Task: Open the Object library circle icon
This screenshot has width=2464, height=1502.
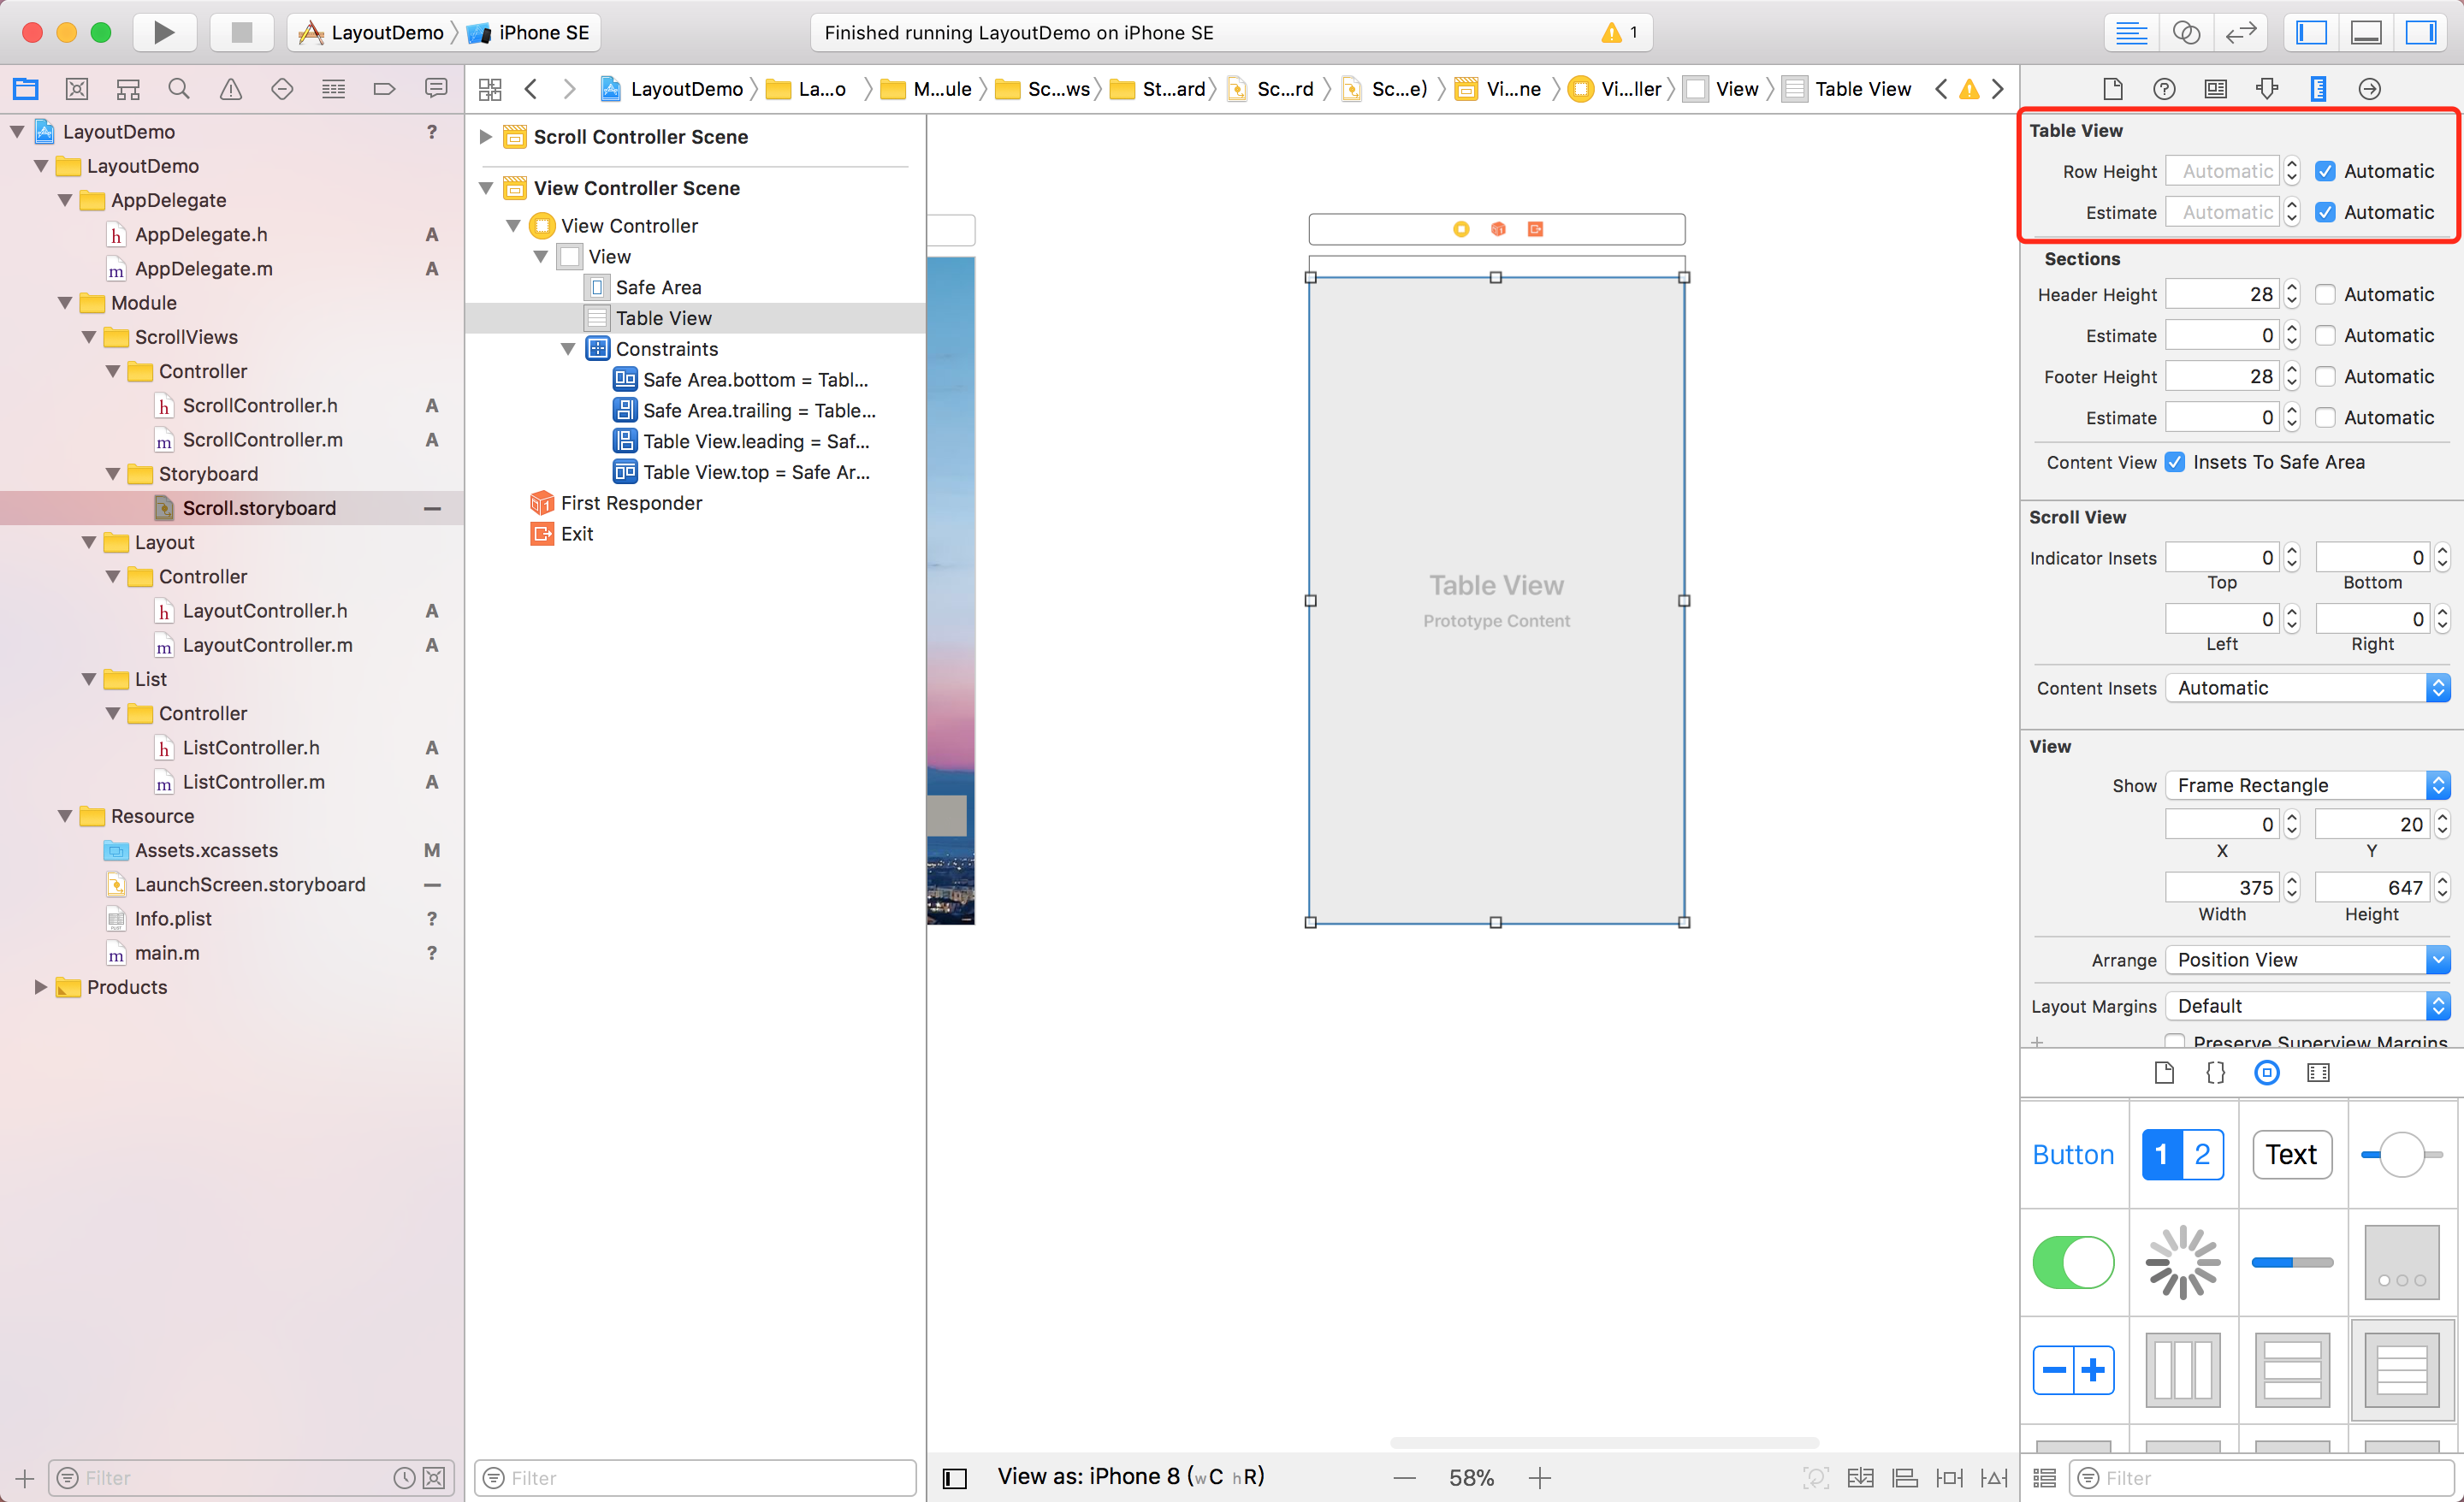Action: [2266, 1072]
